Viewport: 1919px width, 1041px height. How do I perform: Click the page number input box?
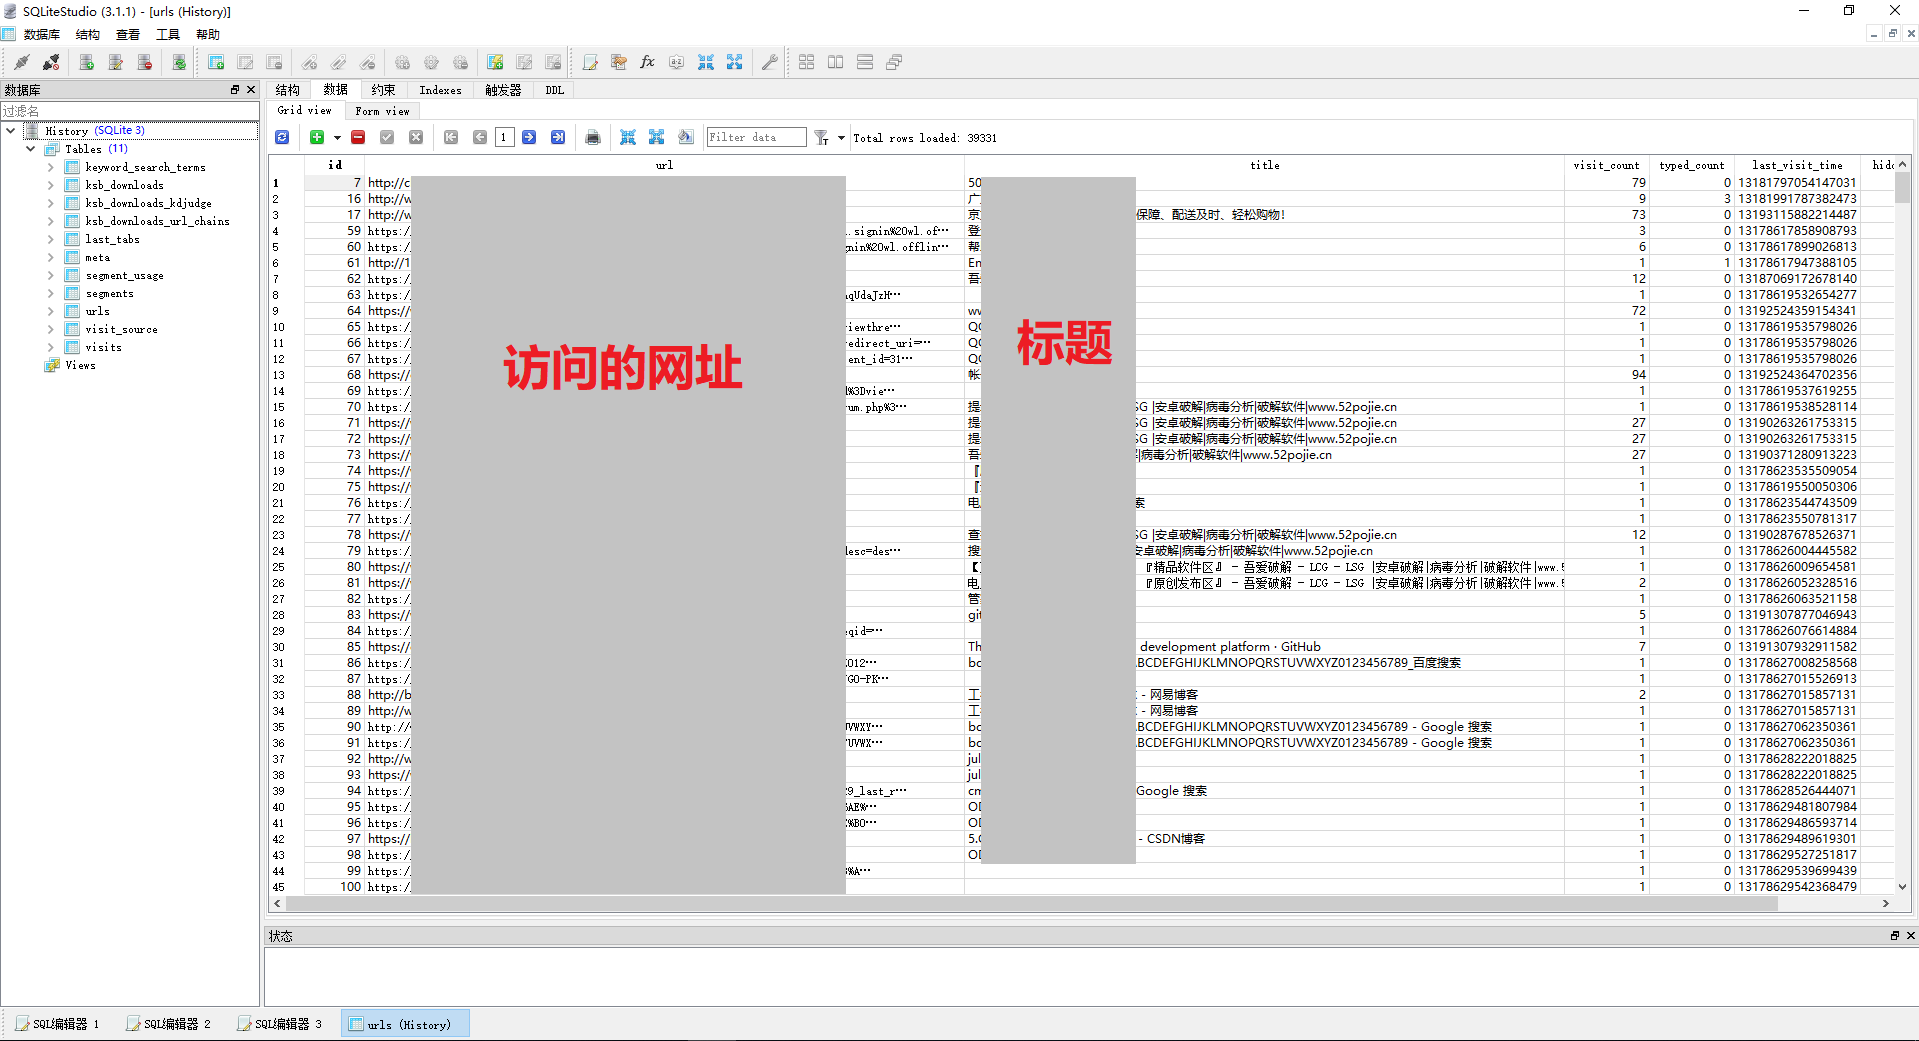[504, 137]
